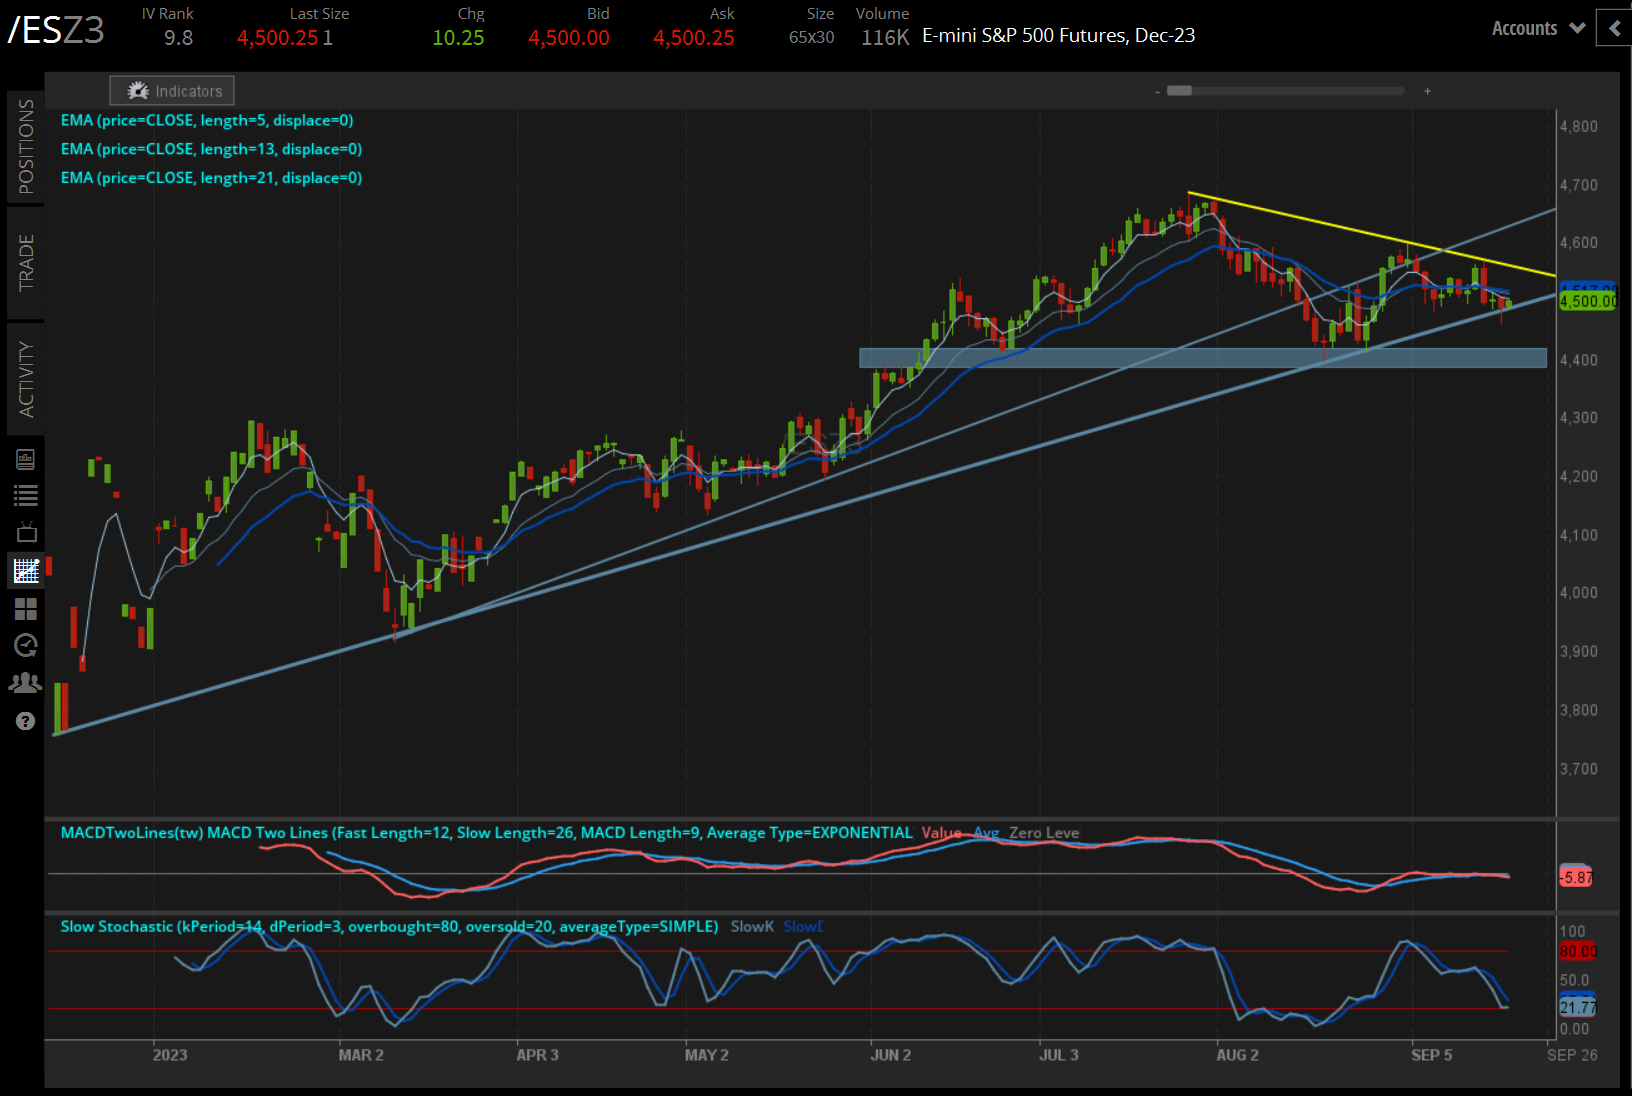This screenshot has height=1096, width=1632.
Task: Switch to the grid layout icon
Action: (26, 608)
